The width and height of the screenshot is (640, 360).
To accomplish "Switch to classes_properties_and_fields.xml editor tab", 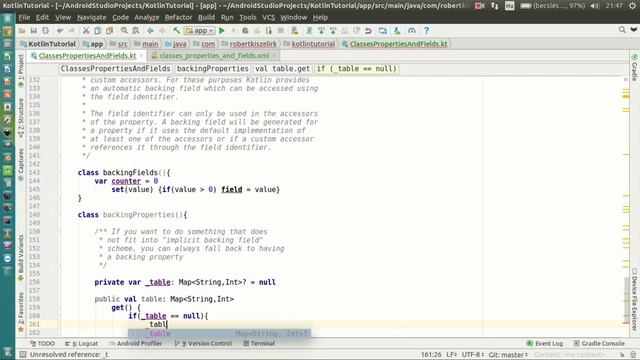I will pyautogui.click(x=214, y=56).
